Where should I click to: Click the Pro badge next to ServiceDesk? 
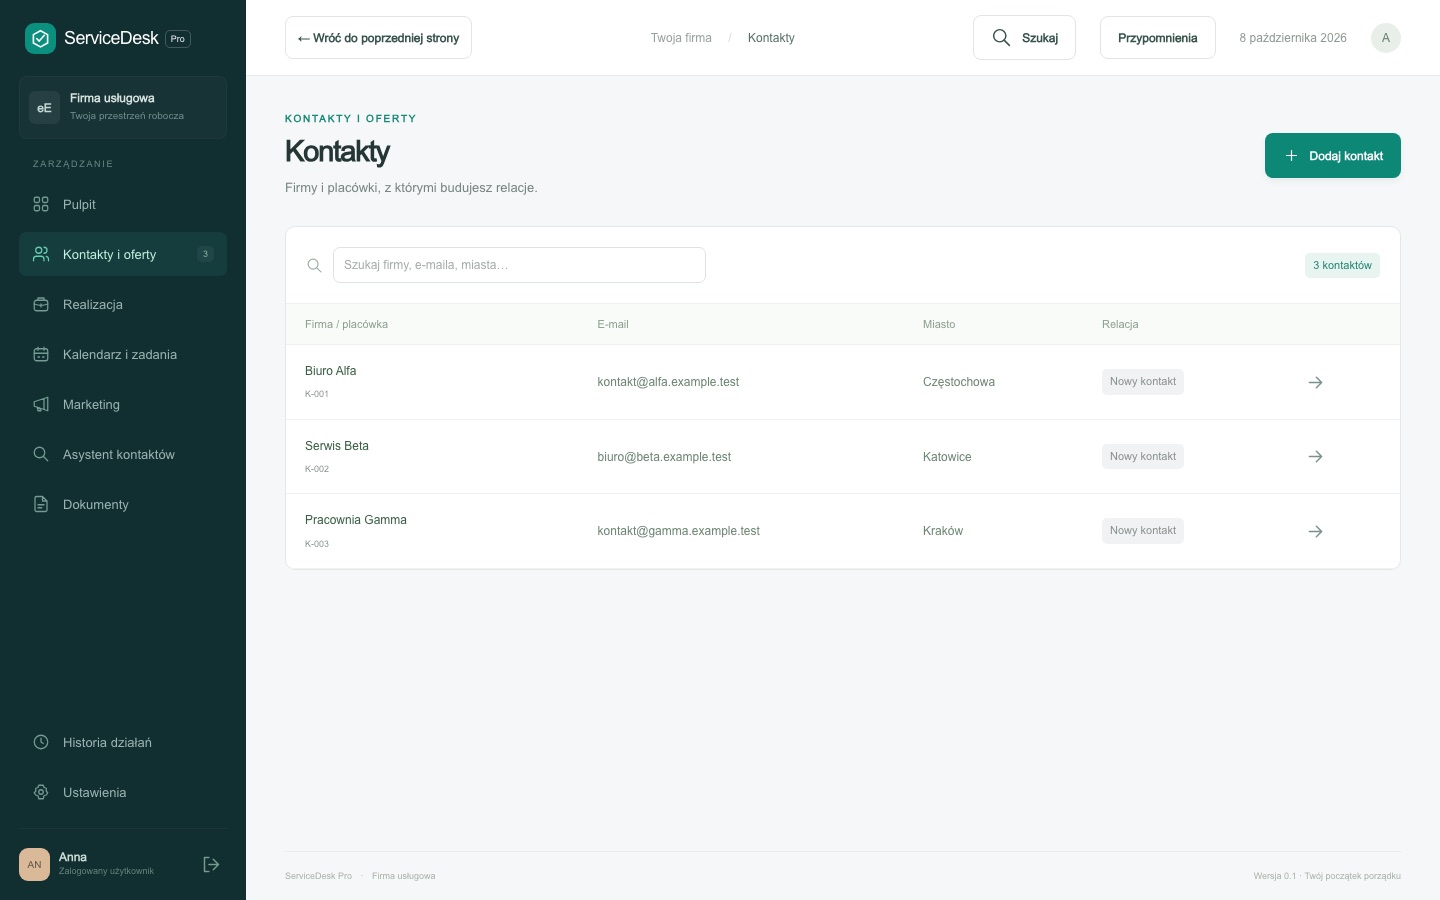click(x=178, y=39)
